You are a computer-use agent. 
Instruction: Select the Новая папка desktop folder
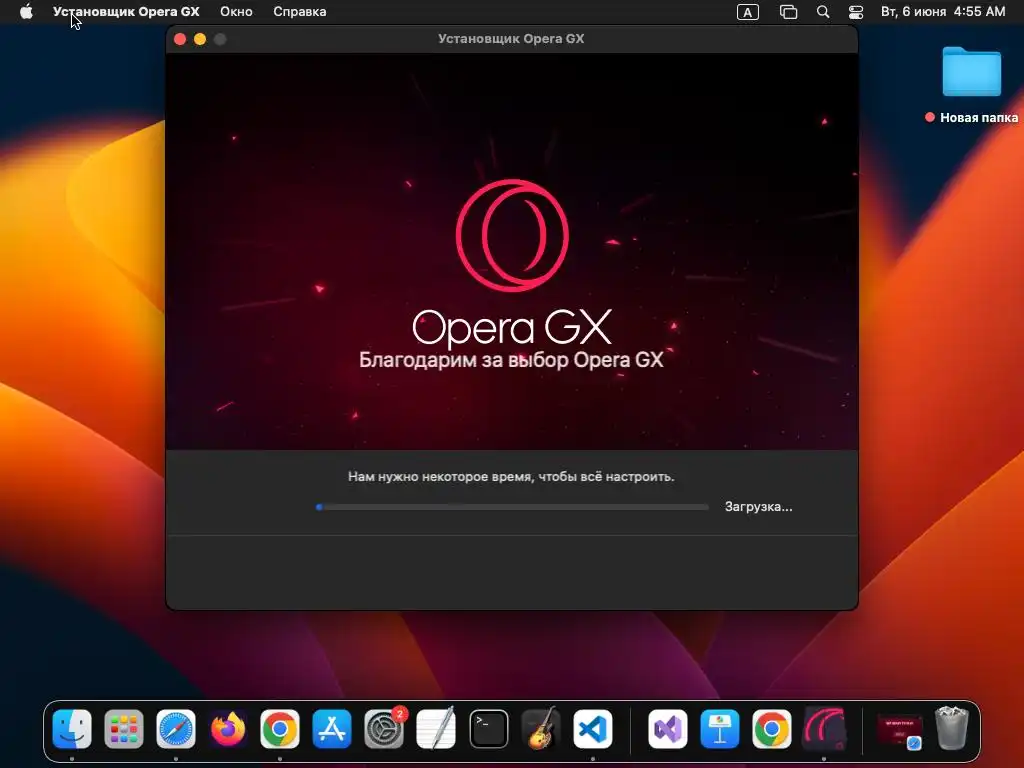(x=972, y=71)
